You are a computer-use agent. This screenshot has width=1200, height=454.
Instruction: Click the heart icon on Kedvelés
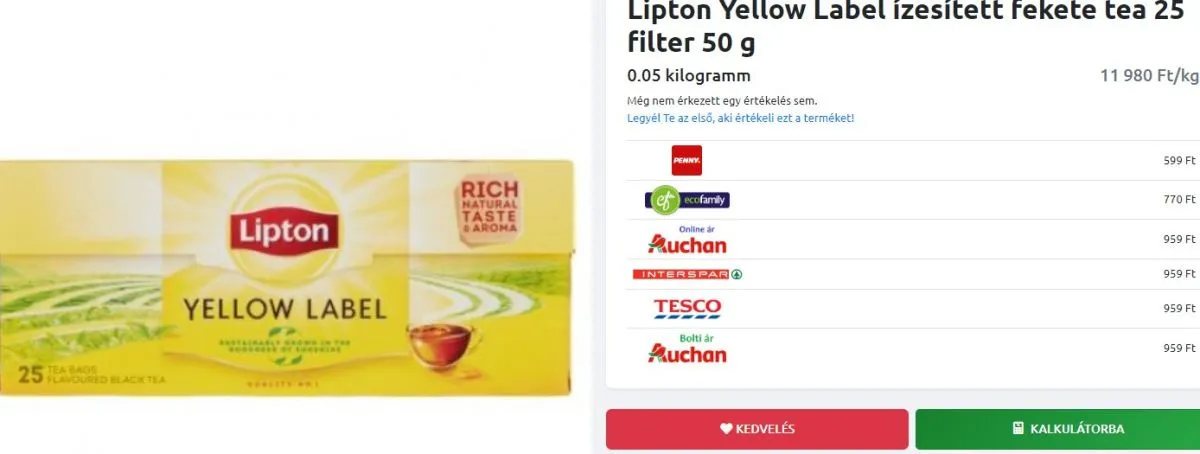click(x=726, y=429)
